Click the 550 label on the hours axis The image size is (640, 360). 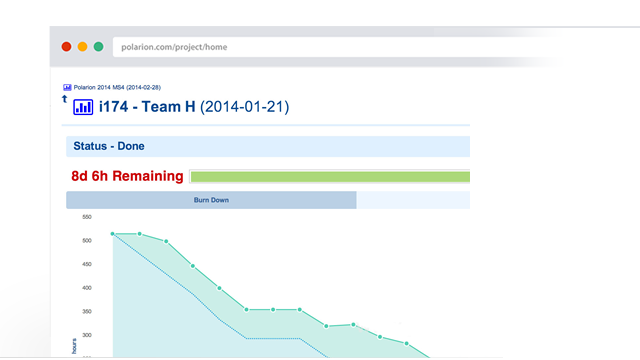87,217
